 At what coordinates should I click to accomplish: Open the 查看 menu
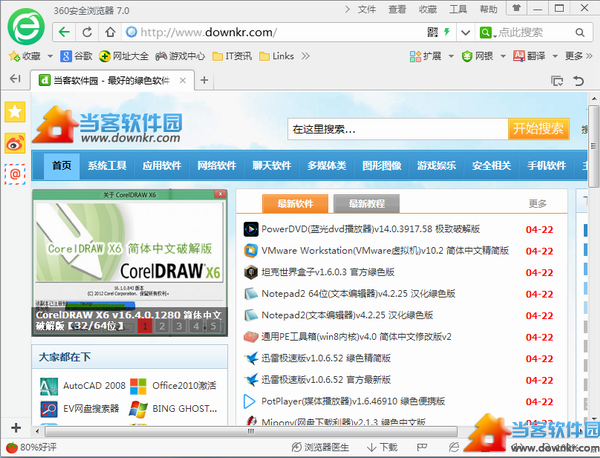(x=397, y=9)
